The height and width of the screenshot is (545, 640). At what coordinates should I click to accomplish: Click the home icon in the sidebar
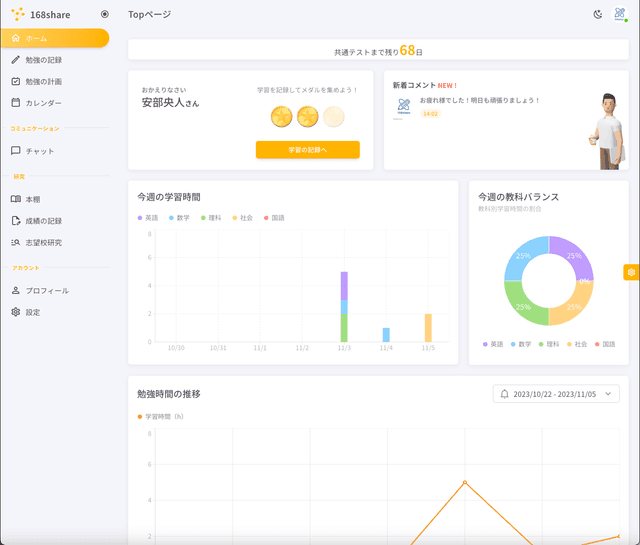(16, 38)
